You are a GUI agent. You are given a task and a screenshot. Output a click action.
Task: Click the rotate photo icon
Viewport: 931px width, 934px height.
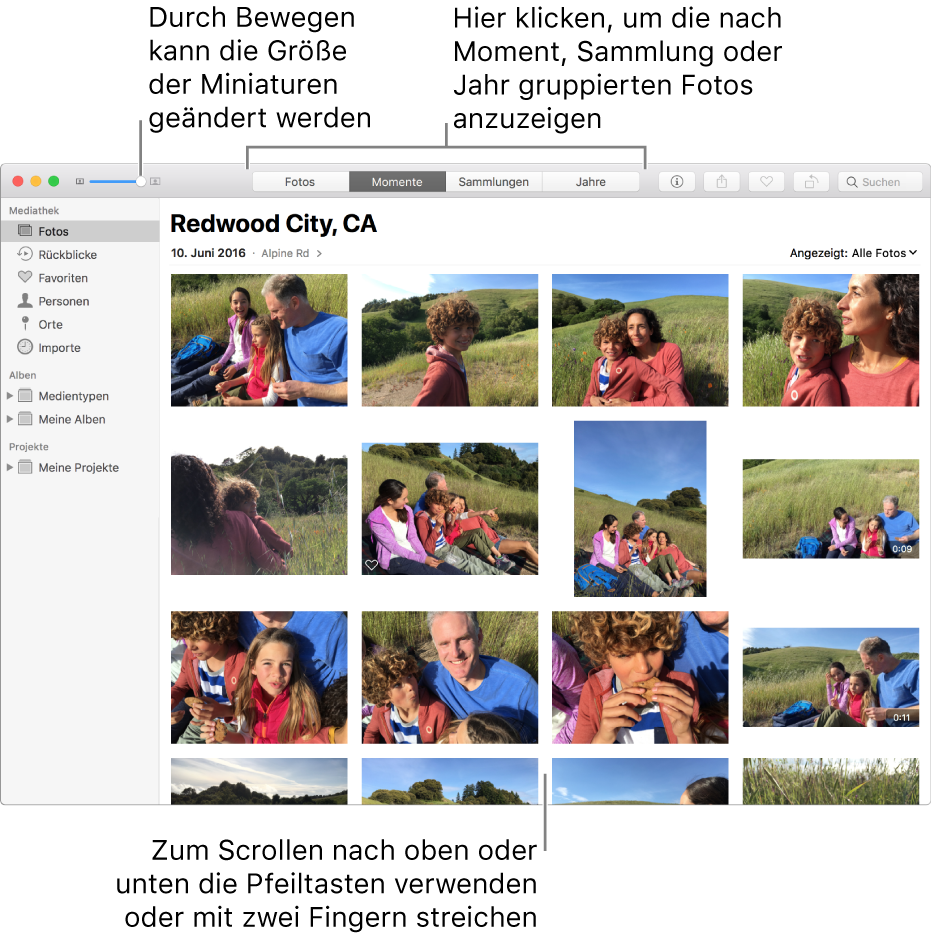pyautogui.click(x=811, y=182)
